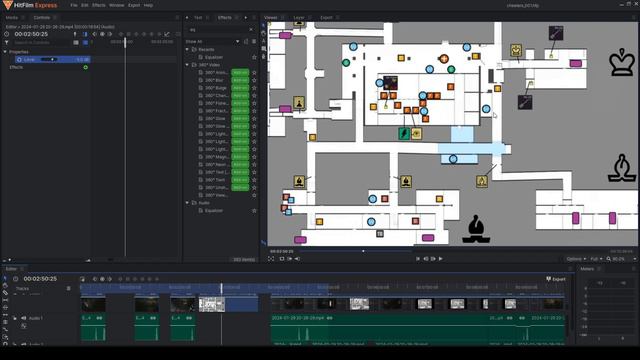Favorite the 360° Fishe... effect star
The image size is (640, 360).
254,103
